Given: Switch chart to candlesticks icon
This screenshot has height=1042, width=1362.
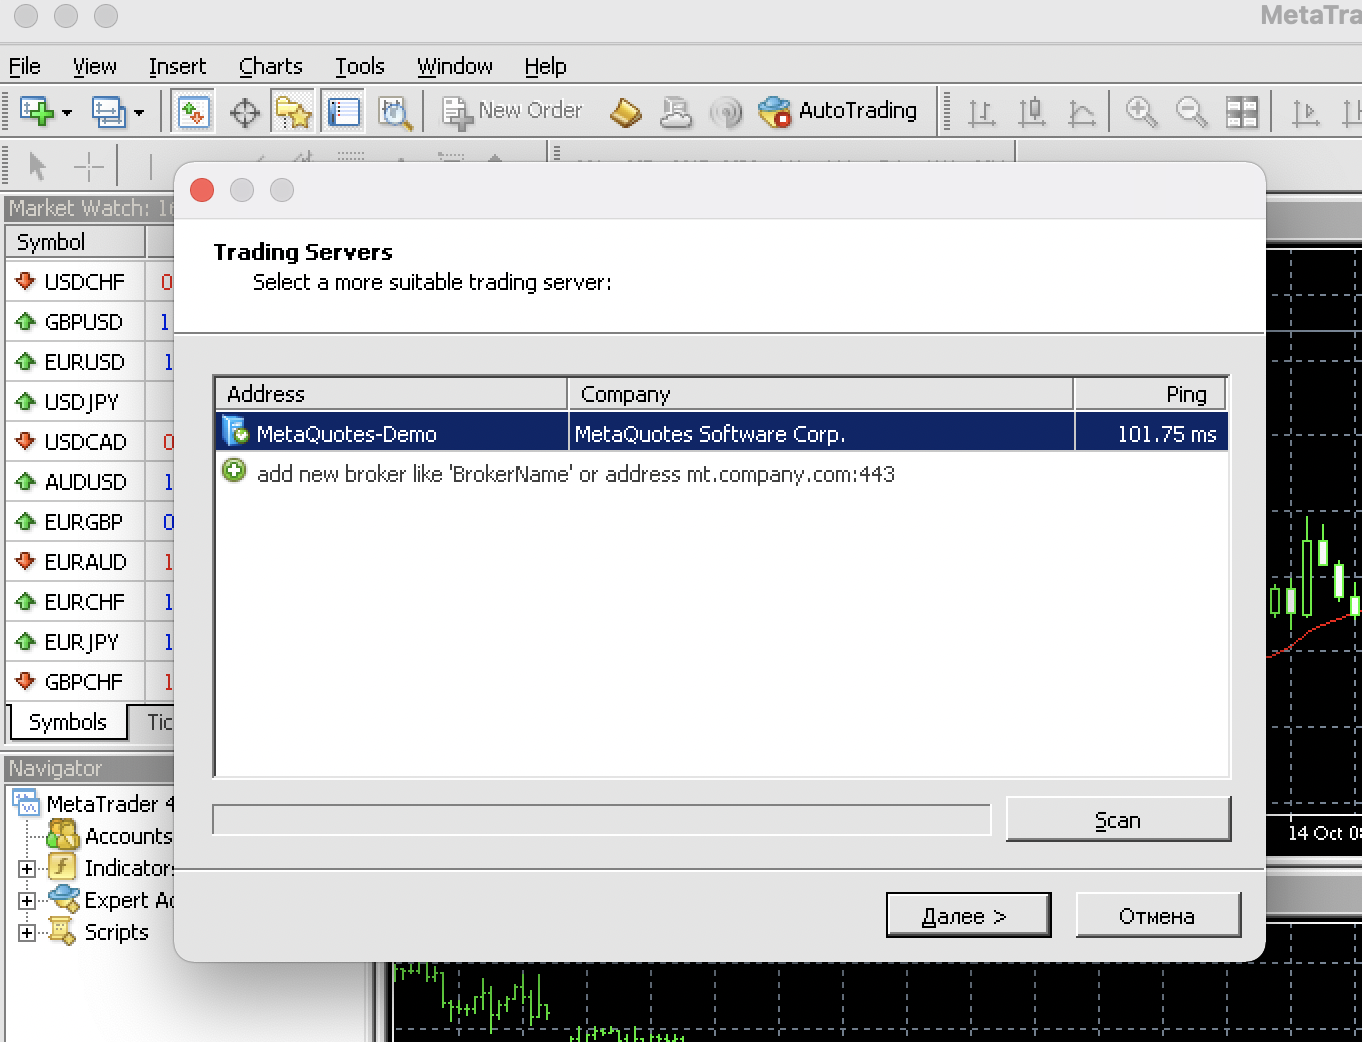Looking at the screenshot, I should pyautogui.click(x=1031, y=111).
